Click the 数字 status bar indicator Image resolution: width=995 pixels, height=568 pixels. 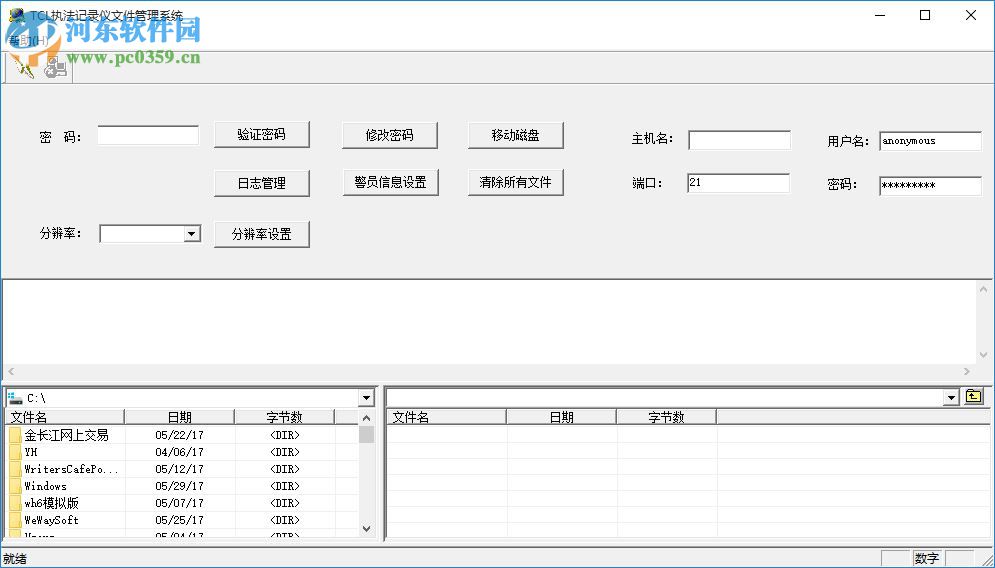pyautogui.click(x=927, y=558)
